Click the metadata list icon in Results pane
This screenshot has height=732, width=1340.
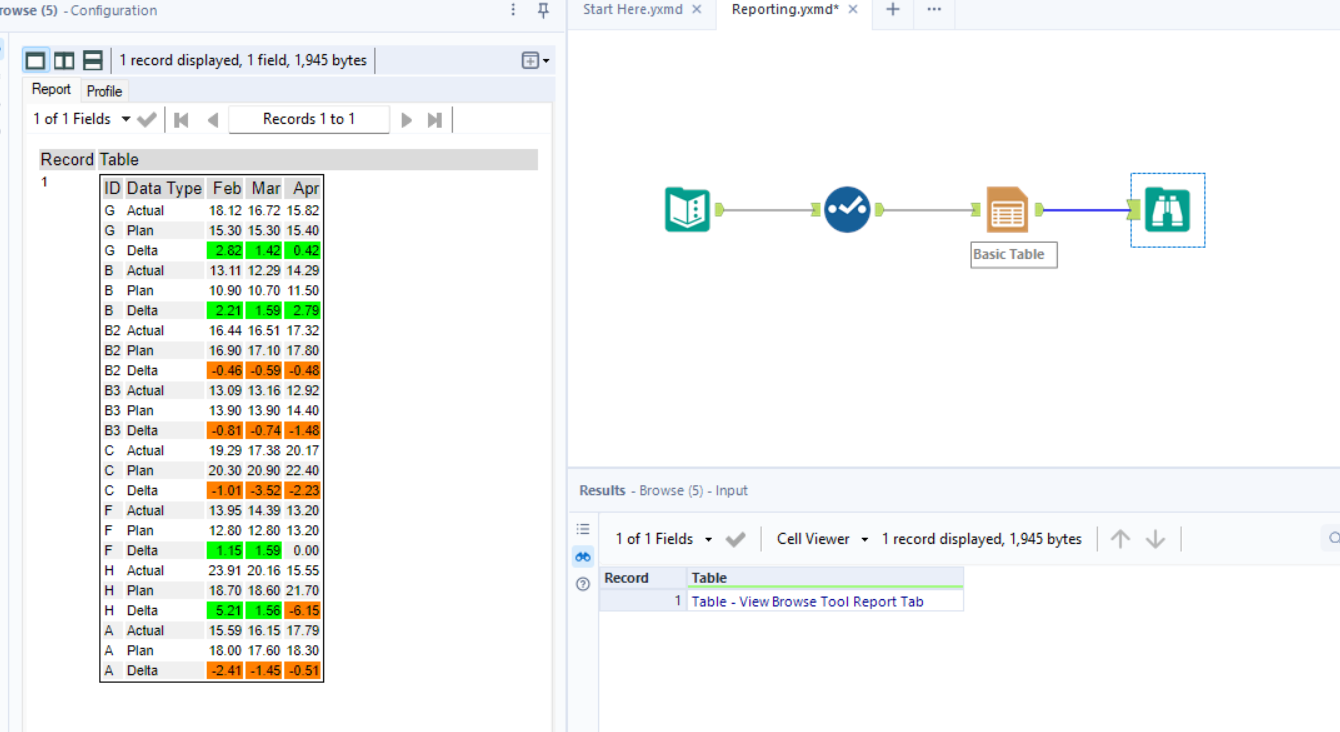click(x=581, y=529)
